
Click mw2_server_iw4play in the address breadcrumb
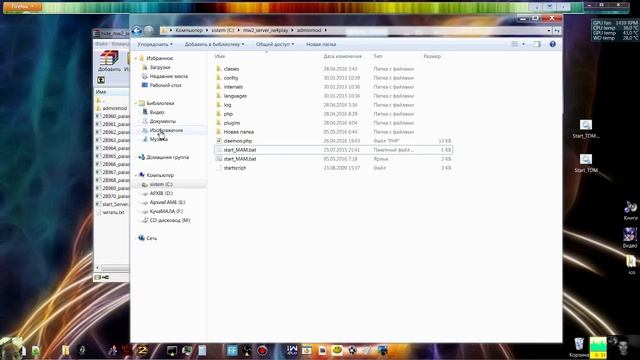265,31
